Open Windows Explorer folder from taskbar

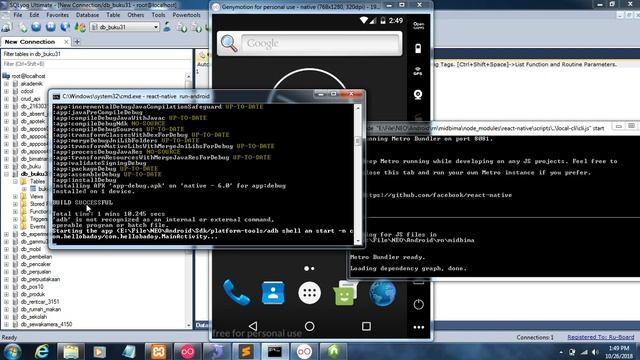tap(71, 352)
